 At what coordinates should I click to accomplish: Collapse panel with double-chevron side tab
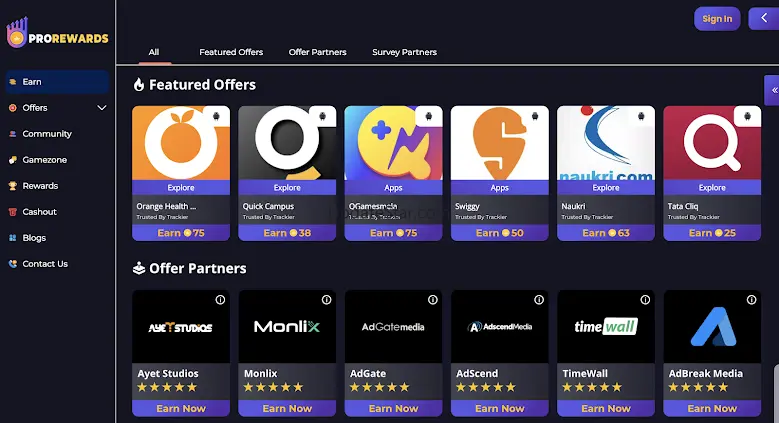click(x=772, y=90)
